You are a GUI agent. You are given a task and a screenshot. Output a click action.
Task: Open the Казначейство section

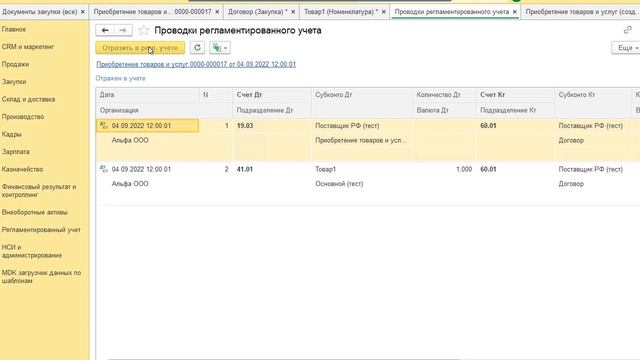(x=22, y=169)
